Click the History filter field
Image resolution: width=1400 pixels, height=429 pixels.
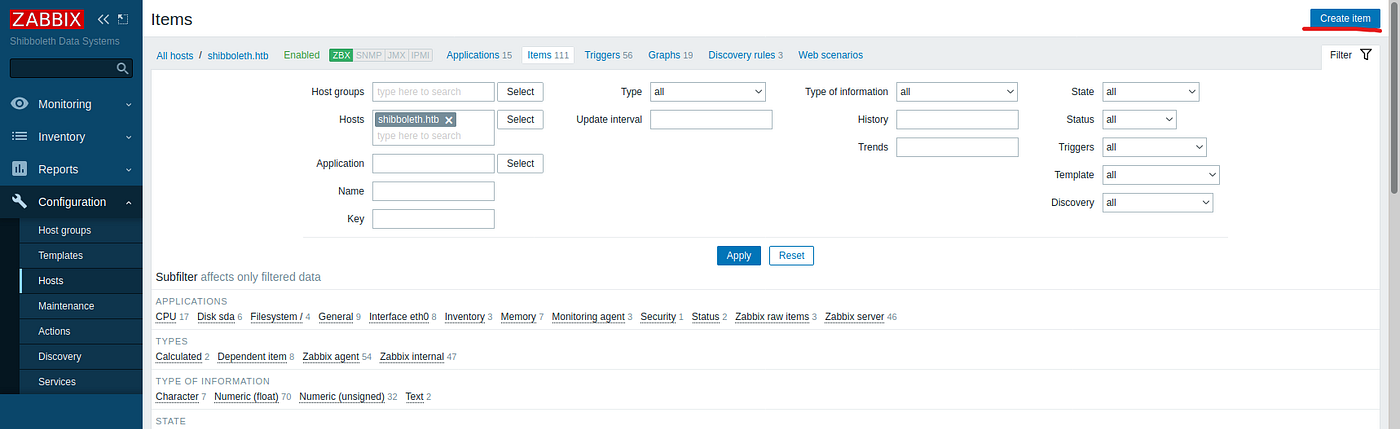(957, 119)
